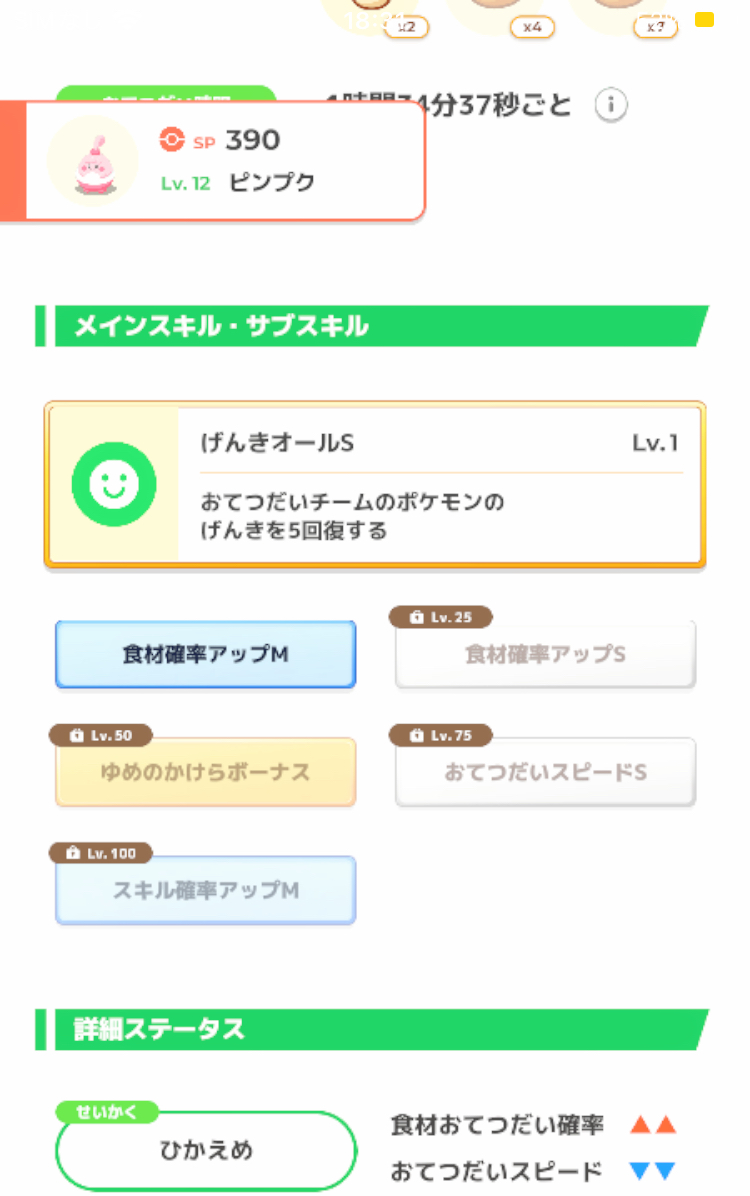
Task: Select the locked ゆめのかけらボーナス sub skill
Action: 205,772
